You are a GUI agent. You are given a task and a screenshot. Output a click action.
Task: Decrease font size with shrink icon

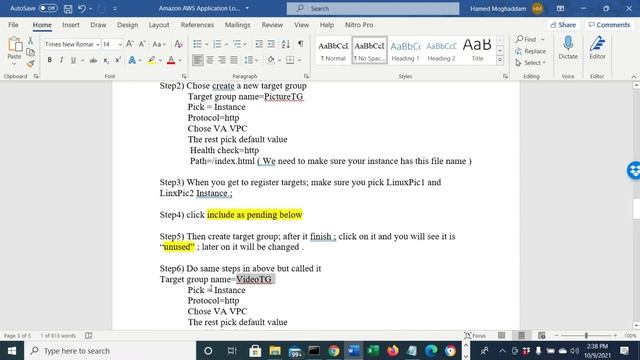pos(142,44)
